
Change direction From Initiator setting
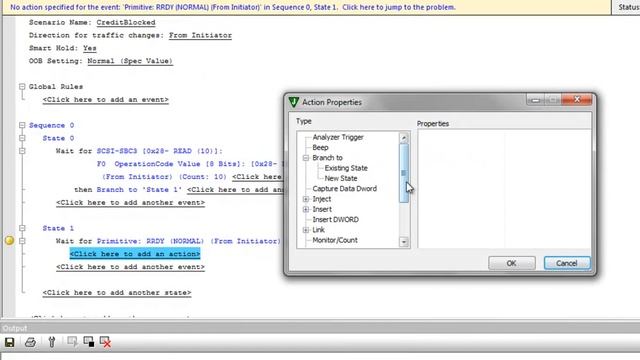[200, 36]
